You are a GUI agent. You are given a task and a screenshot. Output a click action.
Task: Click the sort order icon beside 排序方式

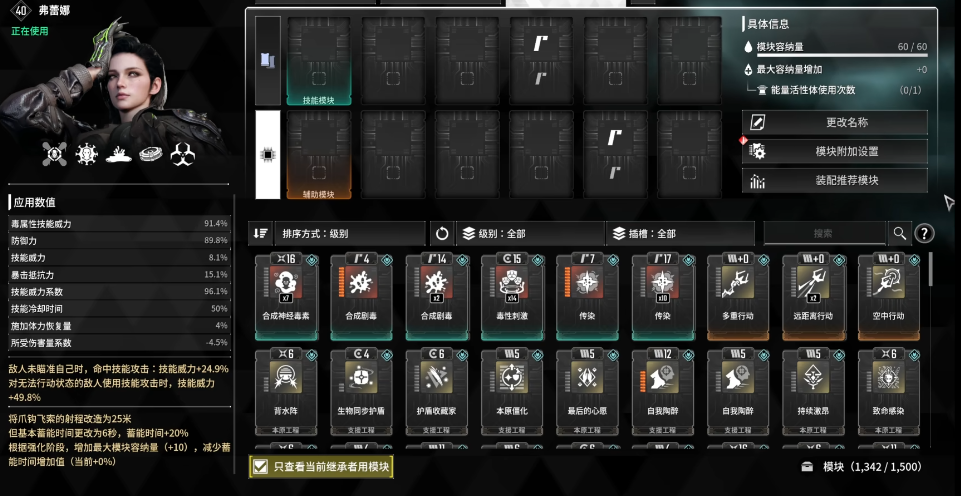point(260,234)
